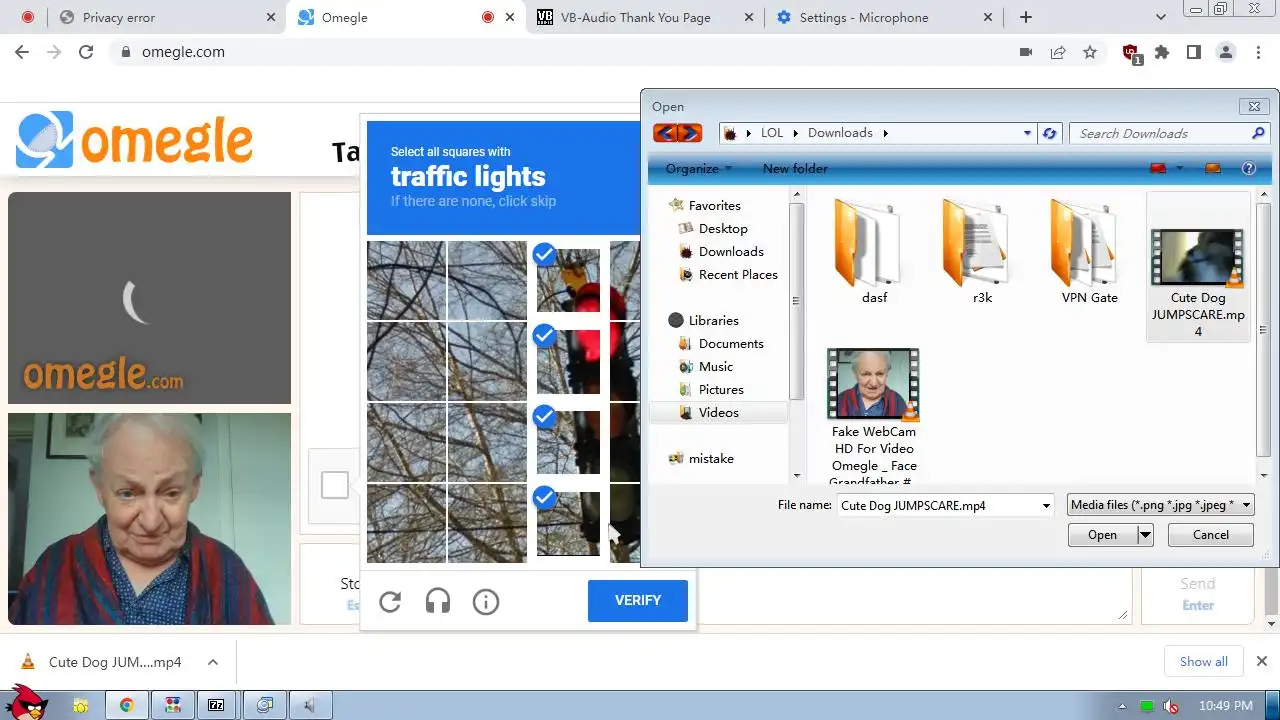Get an audio captcha challenge via headphones icon
1280x720 pixels.
pyautogui.click(x=438, y=601)
